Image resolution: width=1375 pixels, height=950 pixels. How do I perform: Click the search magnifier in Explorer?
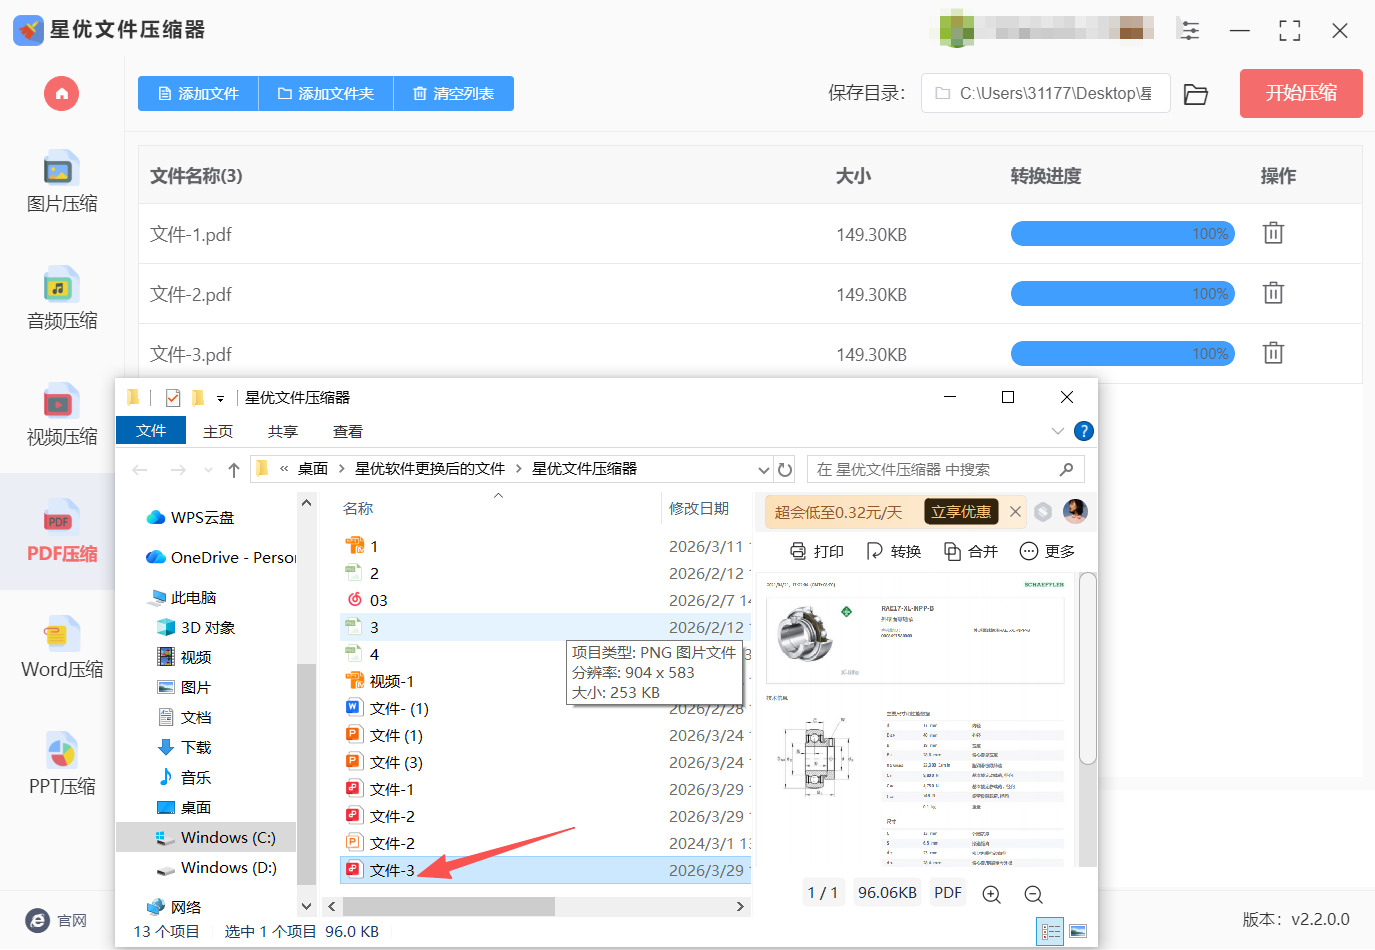(x=1067, y=469)
